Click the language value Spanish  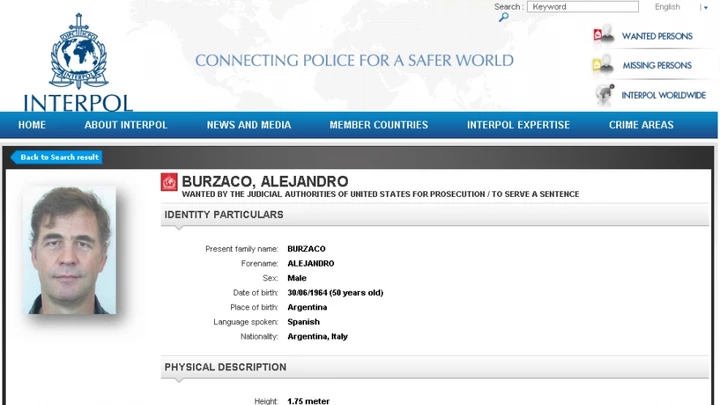click(304, 322)
